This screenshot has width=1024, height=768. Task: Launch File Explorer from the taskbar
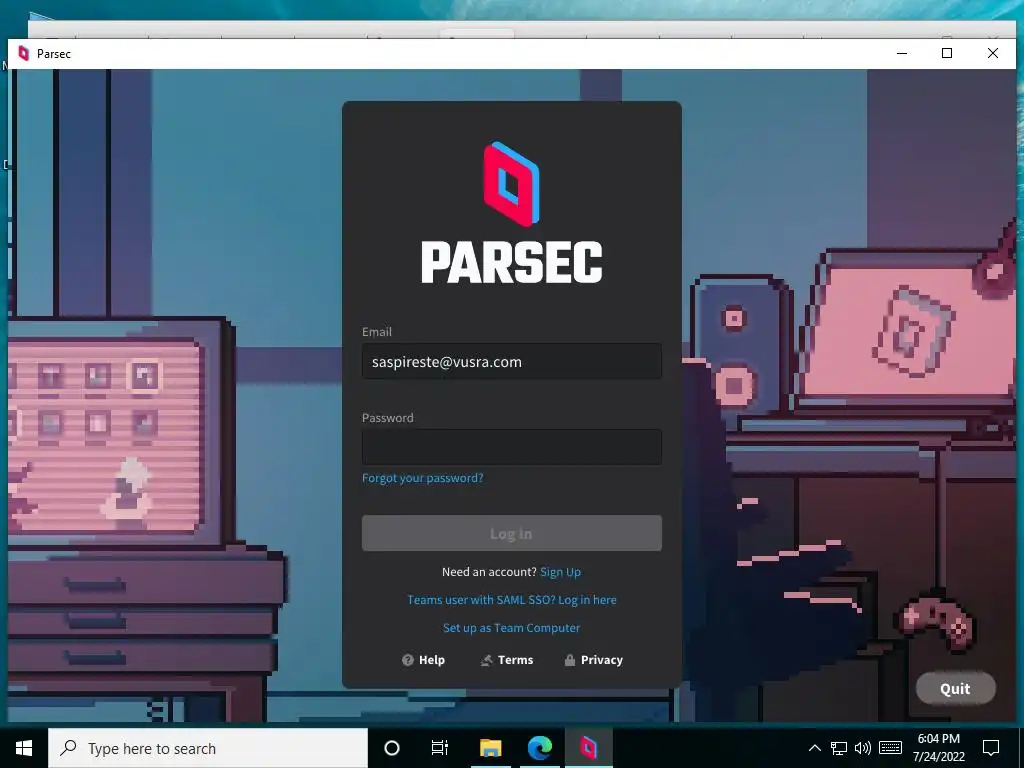(490, 748)
